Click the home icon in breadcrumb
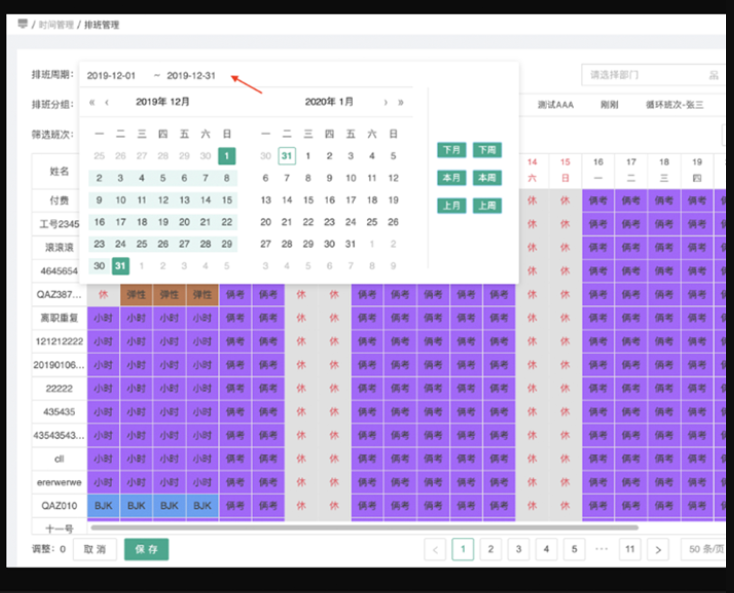The width and height of the screenshot is (734, 593). point(22,24)
